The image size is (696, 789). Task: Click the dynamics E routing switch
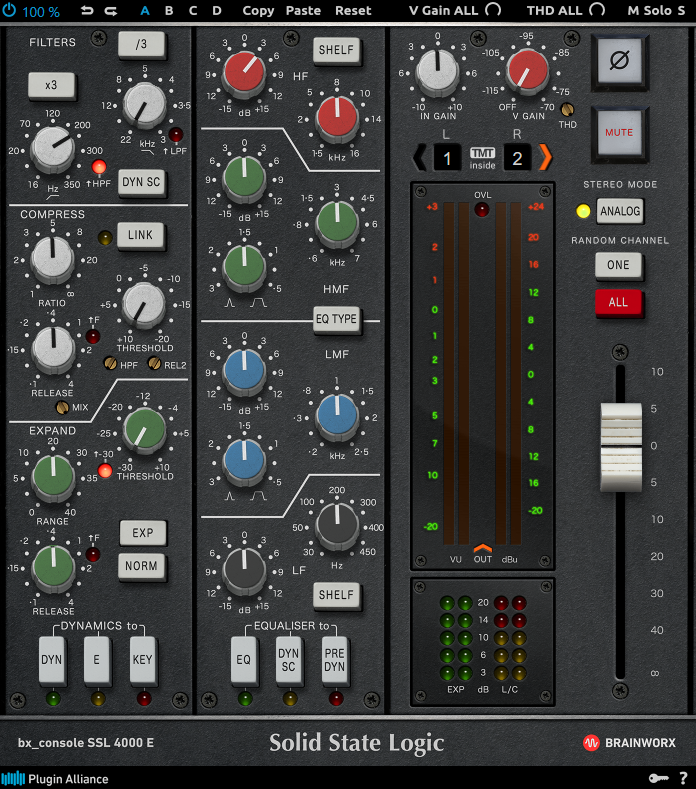[x=97, y=660]
